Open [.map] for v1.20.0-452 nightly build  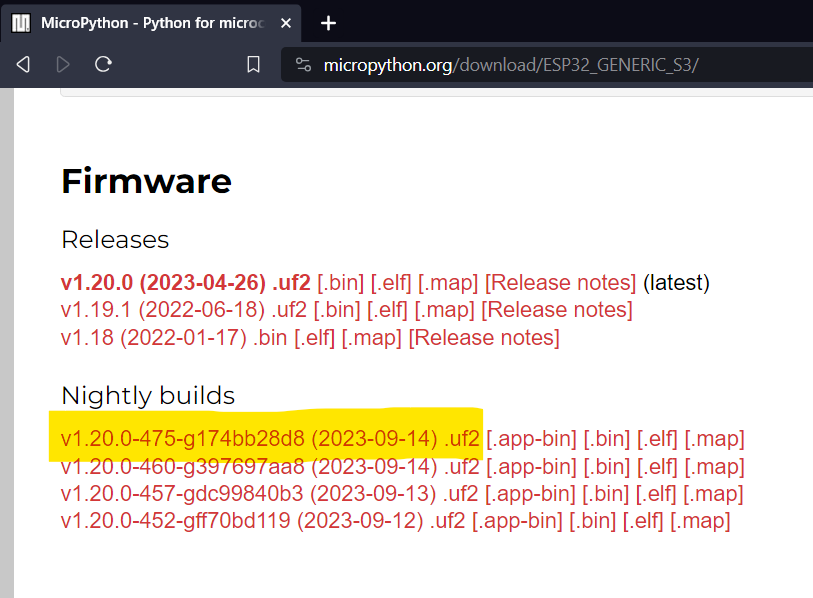700,521
